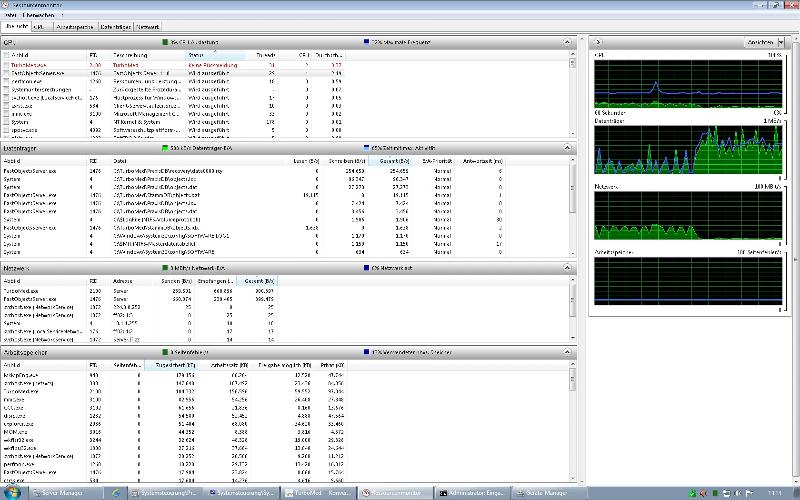The height and width of the screenshot is (500, 800).
Task: Open Server Manager from taskbar
Action: (x=65, y=493)
